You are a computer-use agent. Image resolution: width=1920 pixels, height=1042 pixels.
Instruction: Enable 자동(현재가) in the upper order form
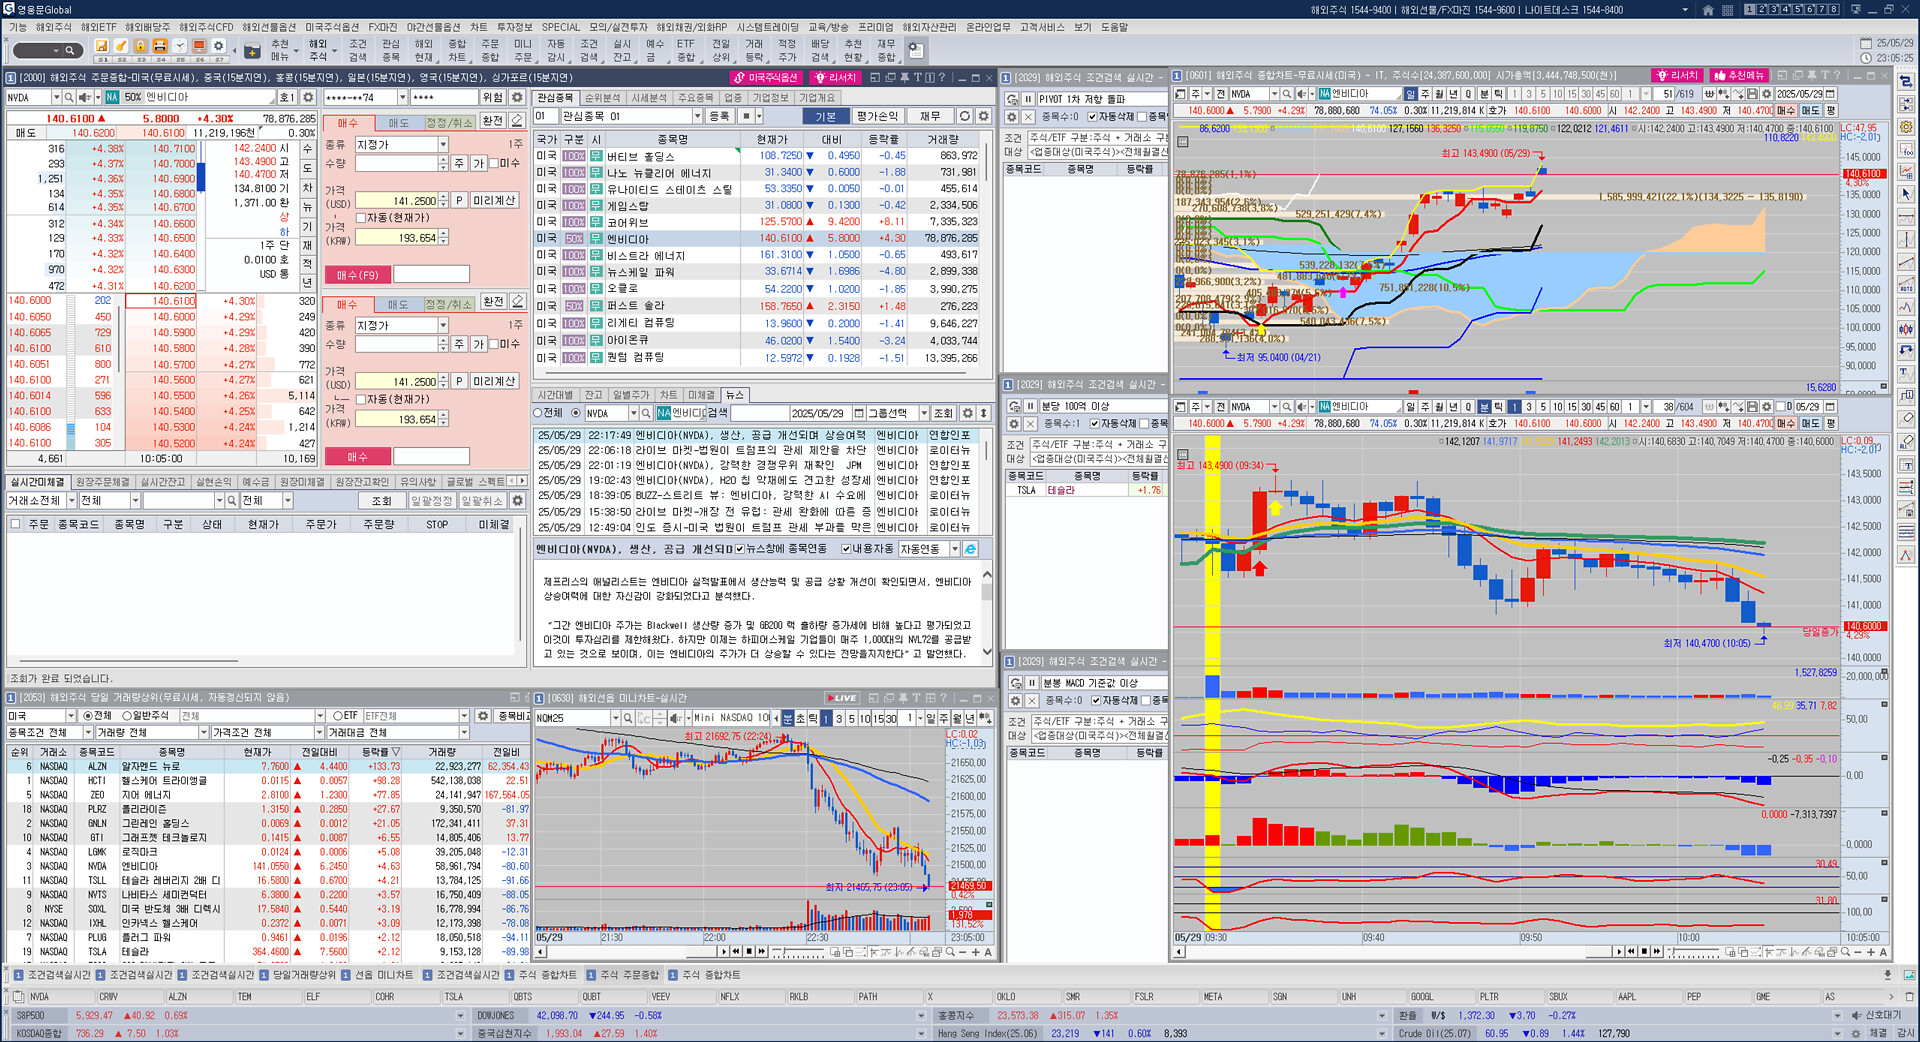[x=361, y=218]
